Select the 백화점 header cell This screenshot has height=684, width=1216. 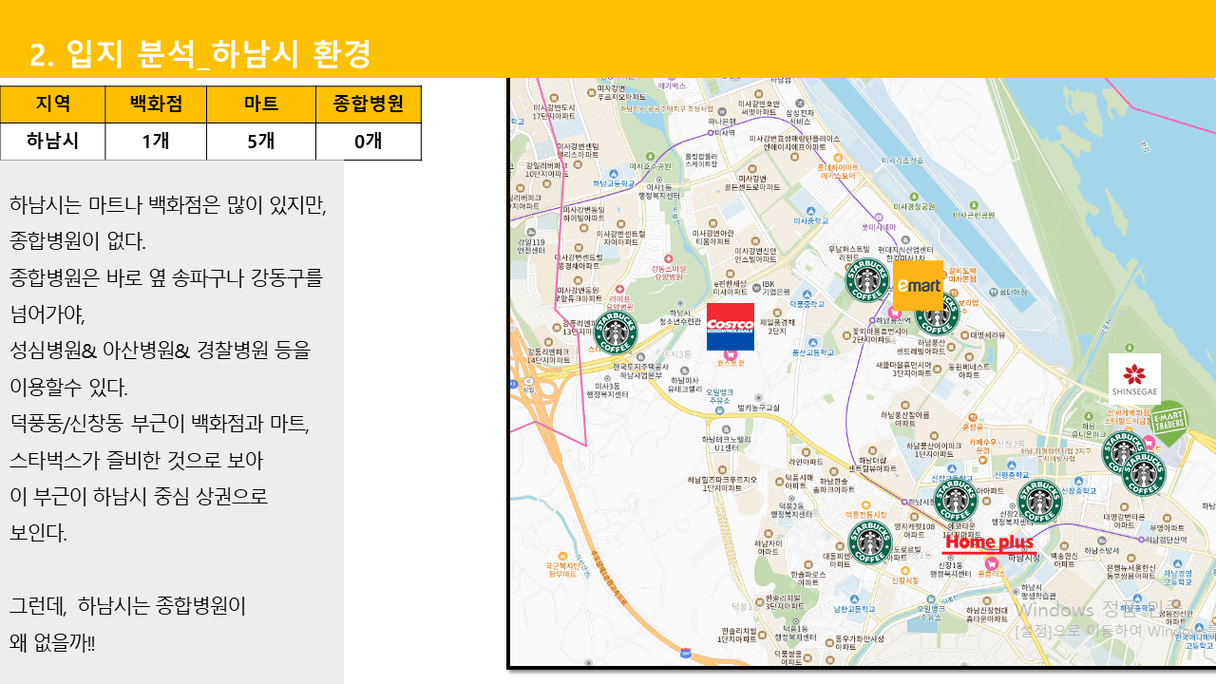point(156,104)
